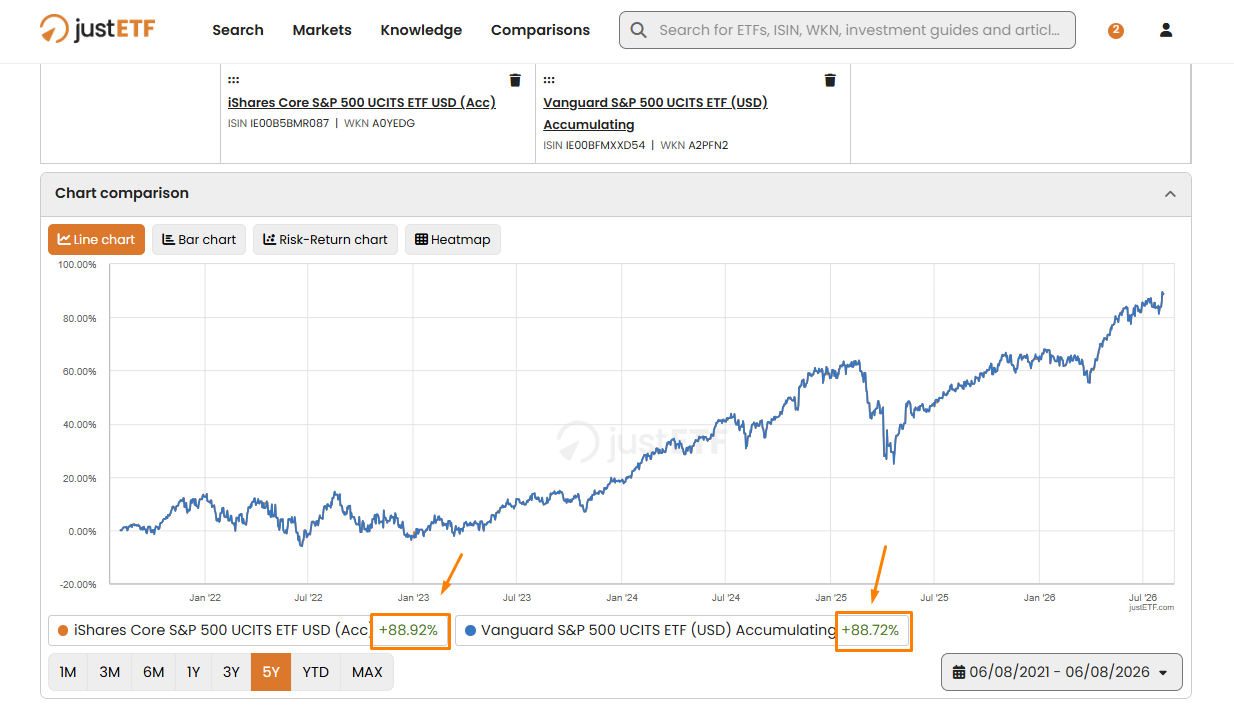Image resolution: width=1234 pixels, height=707 pixels.
Task: Open the Markets menu
Action: click(322, 30)
